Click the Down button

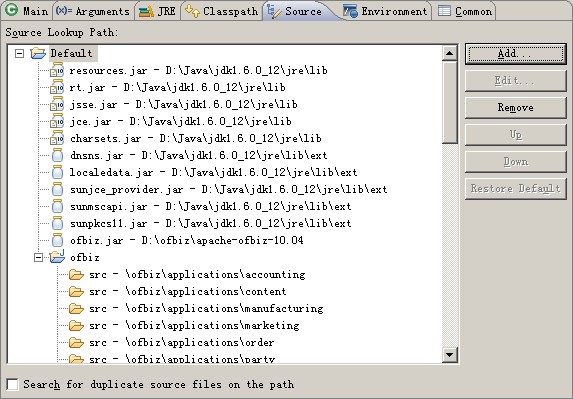tap(516, 162)
